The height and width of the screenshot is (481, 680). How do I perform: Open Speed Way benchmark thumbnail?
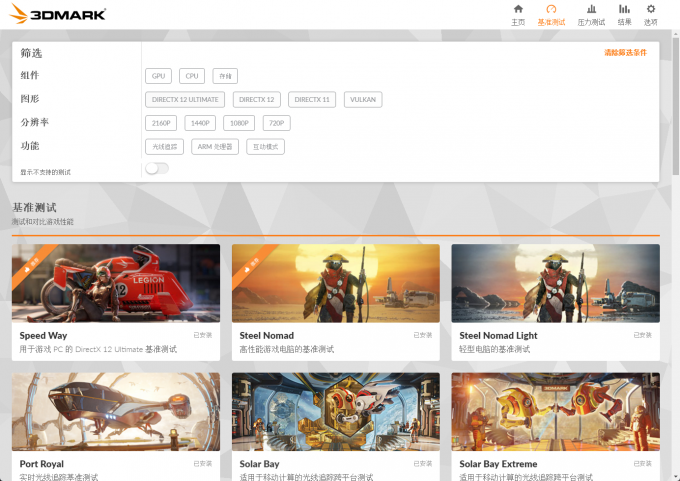tap(116, 283)
